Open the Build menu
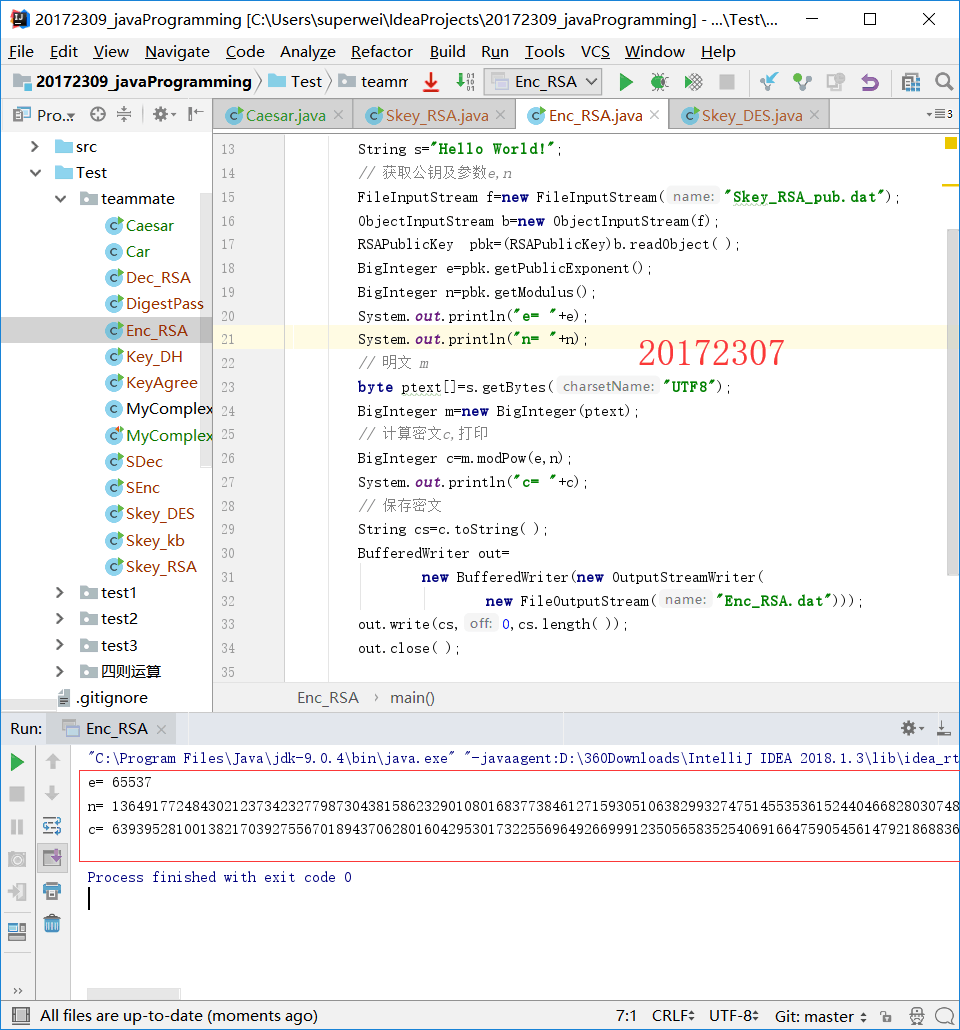 coord(447,52)
